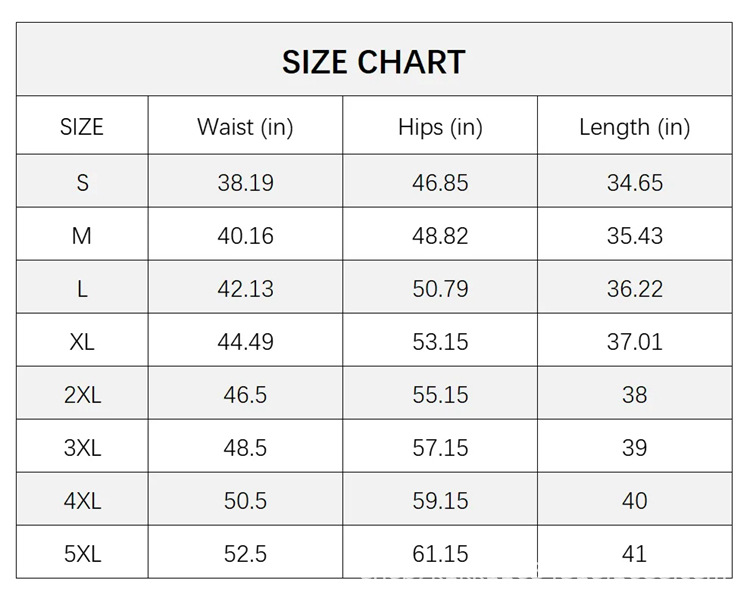Click the 5XL size row label
This screenshot has height=602, width=750.
point(82,554)
